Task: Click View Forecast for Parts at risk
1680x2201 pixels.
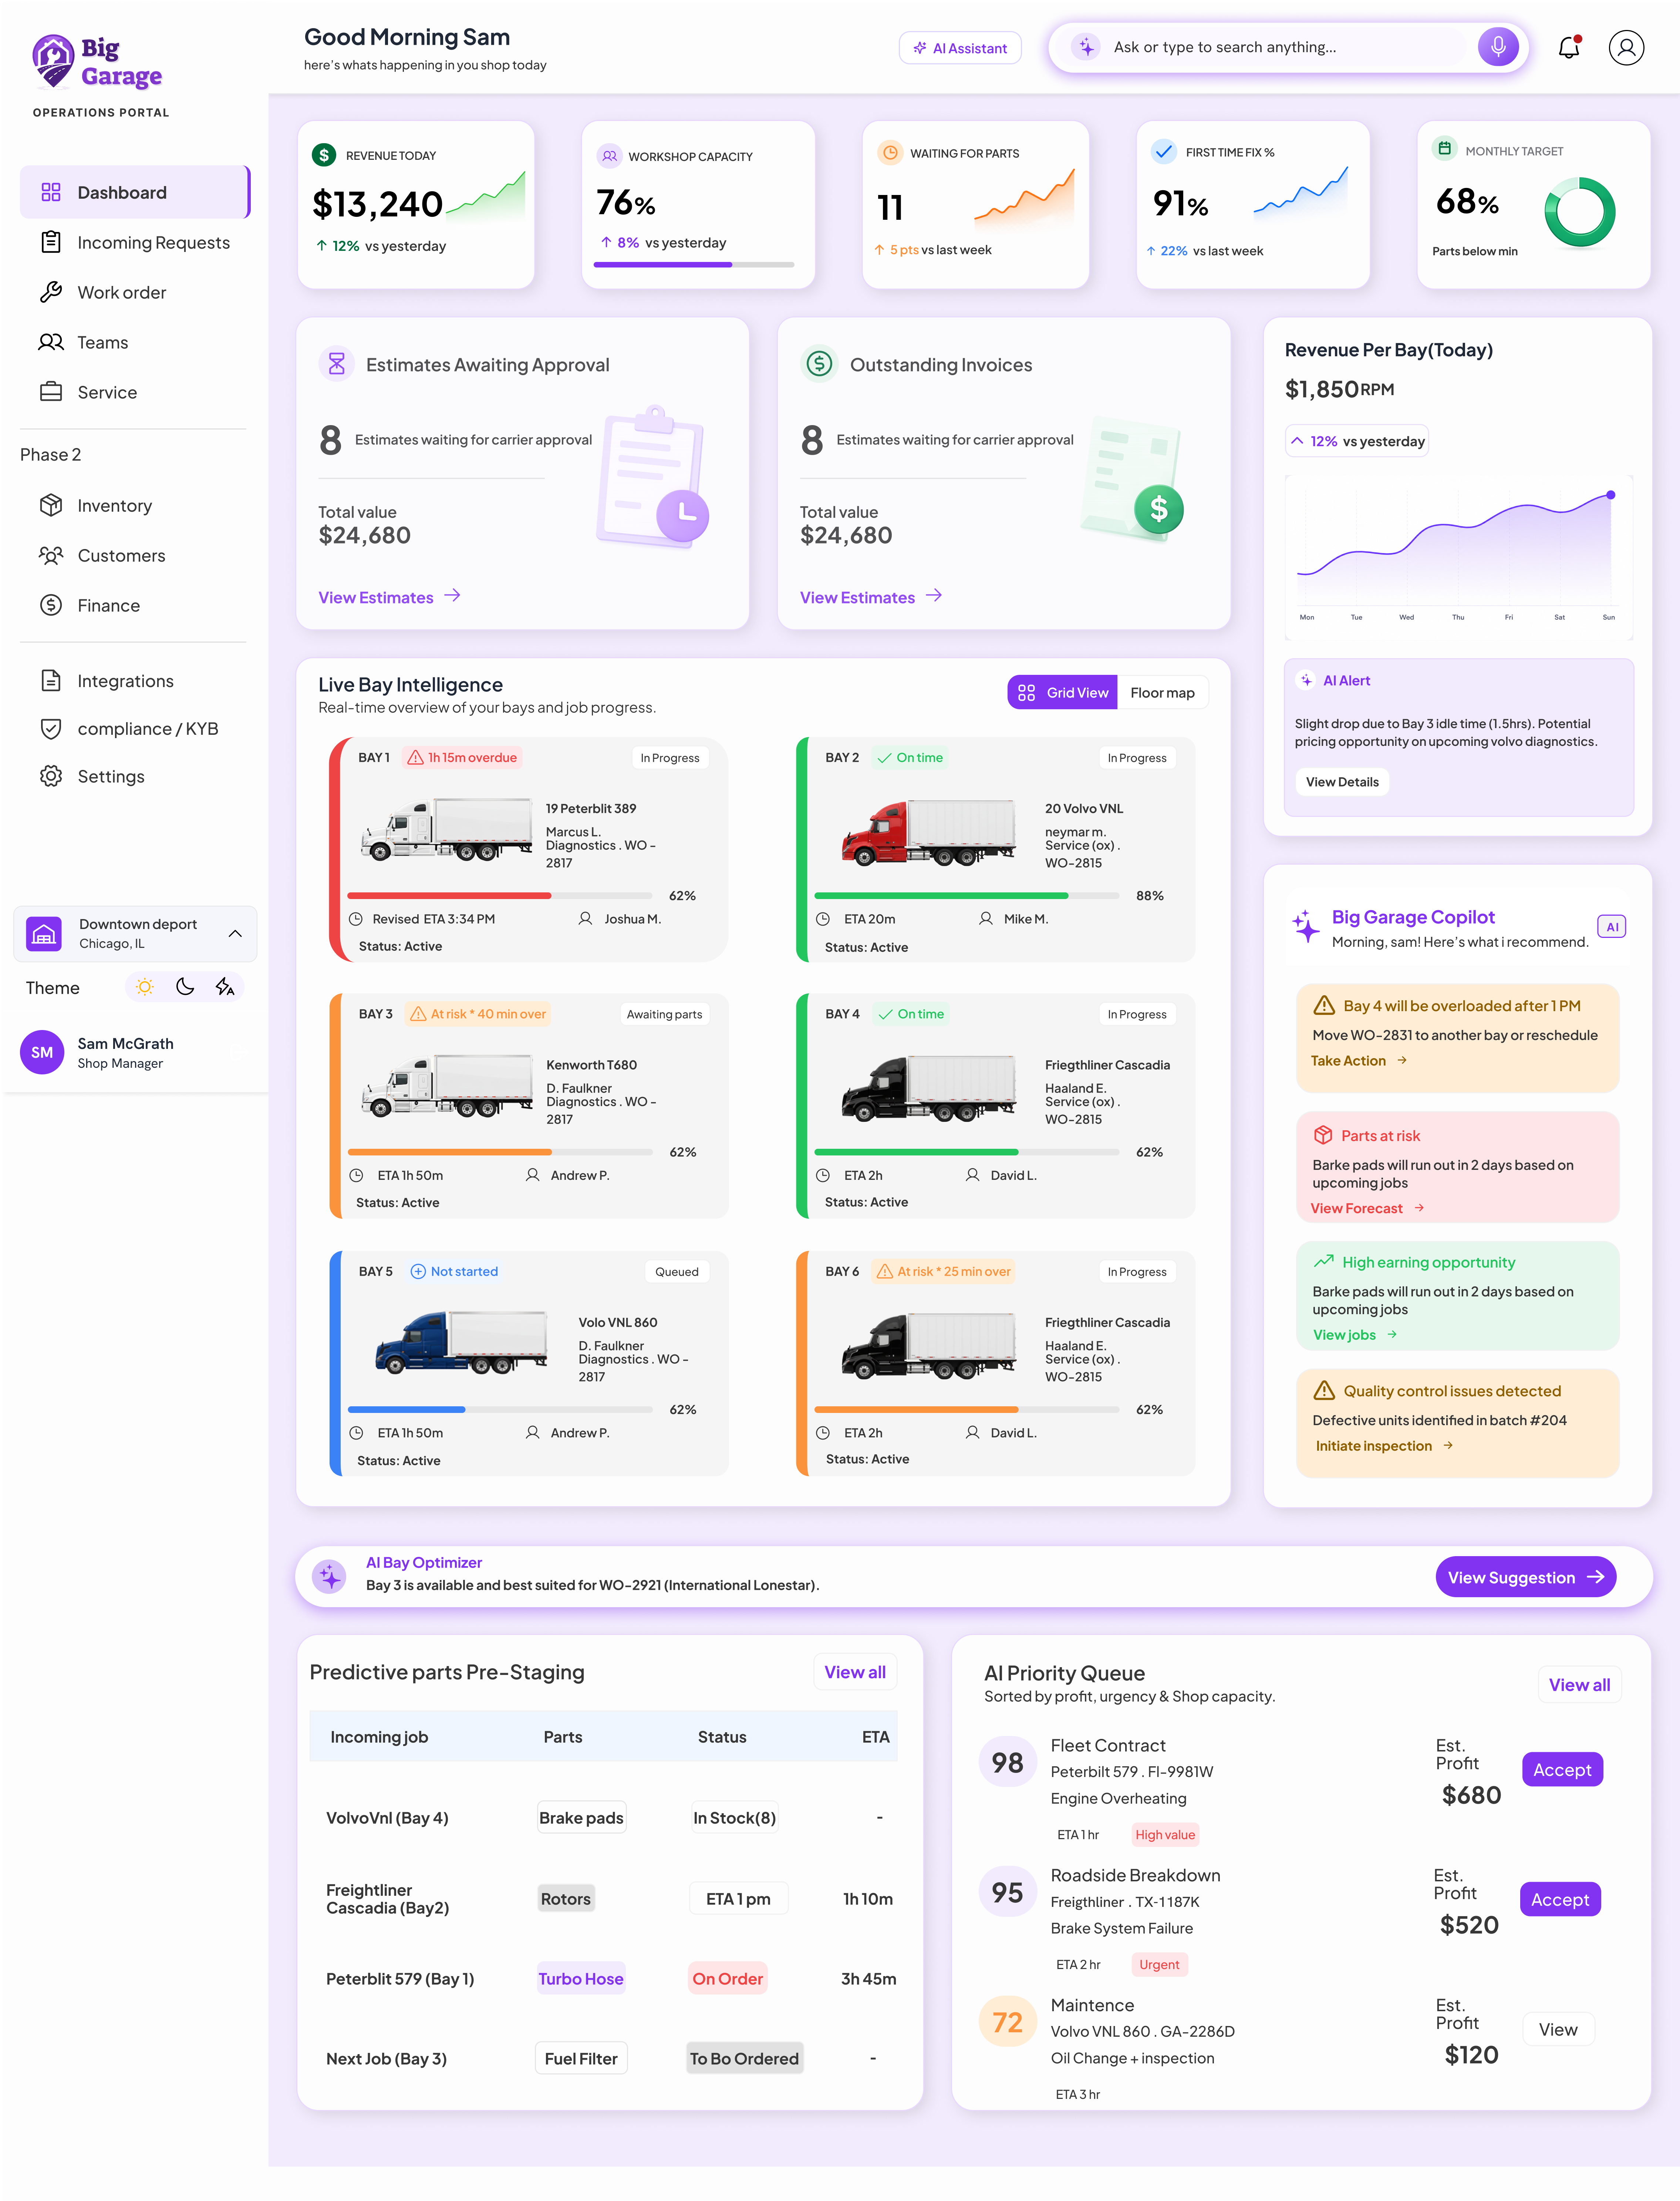Action: (x=1367, y=1208)
